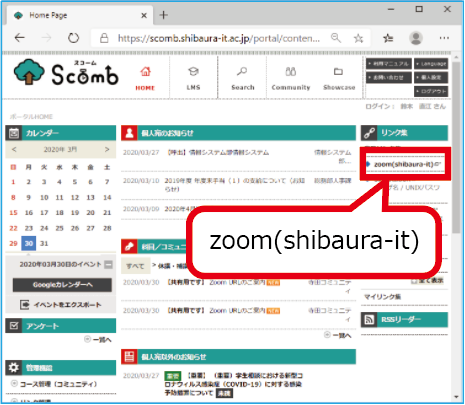Open the favorites list icon
This screenshot has width=465, height=405.
(388, 38)
